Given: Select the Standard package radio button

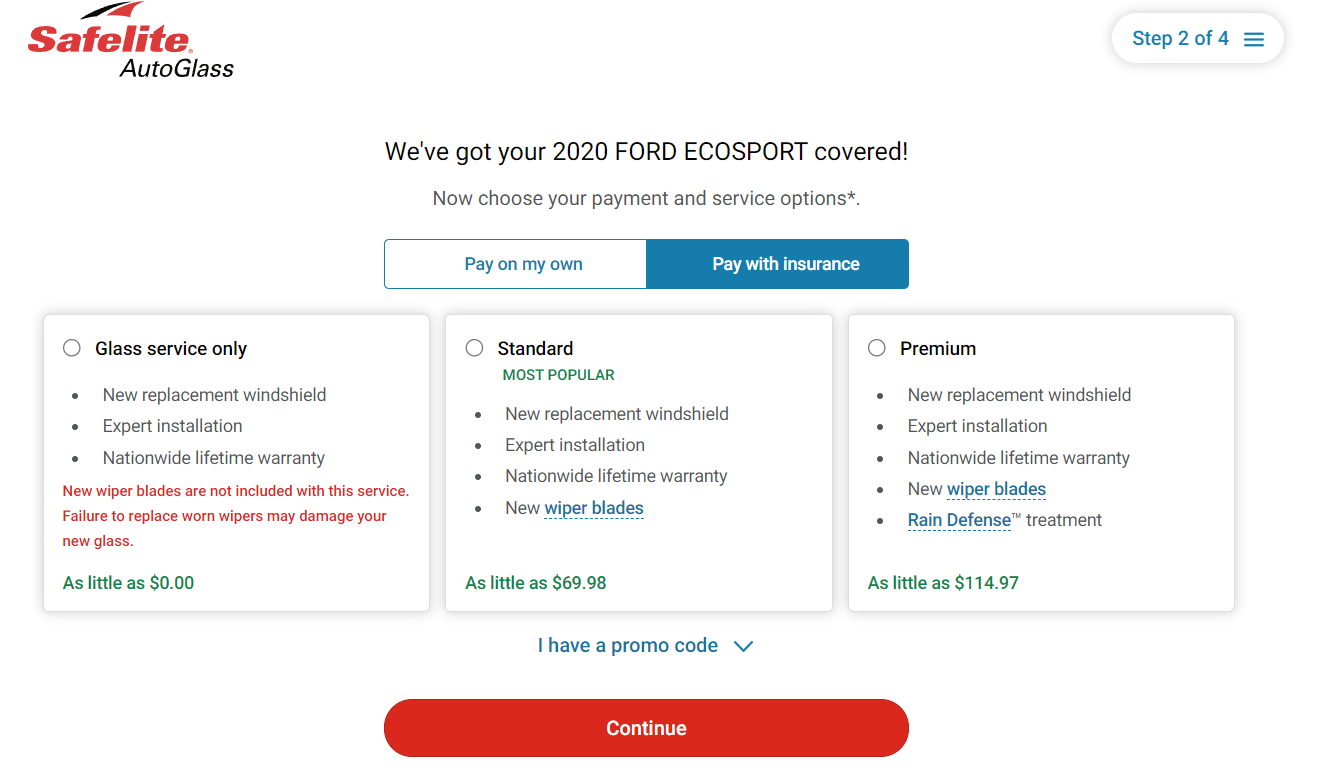Looking at the screenshot, I should (x=474, y=348).
